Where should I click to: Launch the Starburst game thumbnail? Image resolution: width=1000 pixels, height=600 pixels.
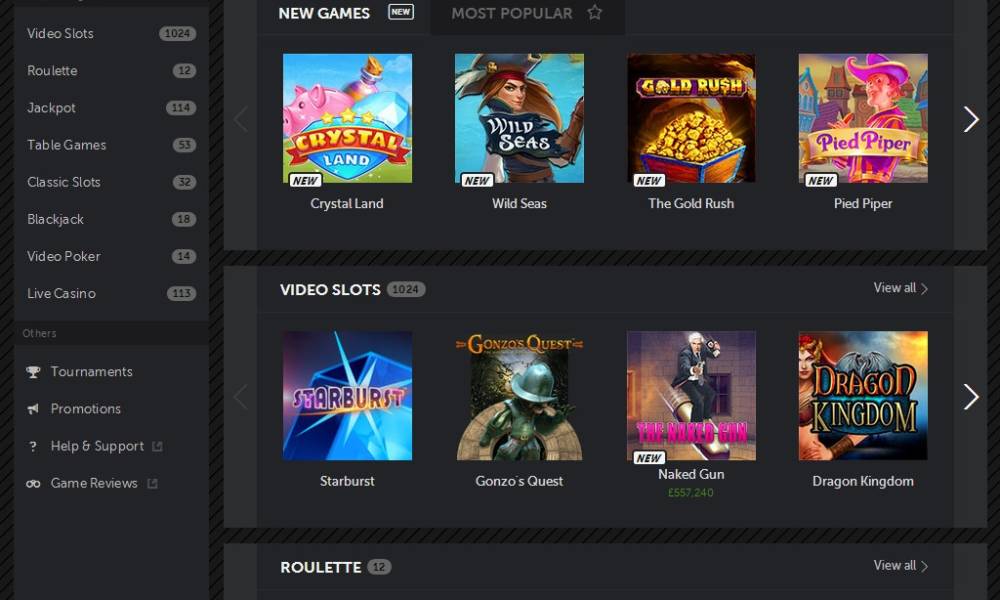pyautogui.click(x=348, y=395)
